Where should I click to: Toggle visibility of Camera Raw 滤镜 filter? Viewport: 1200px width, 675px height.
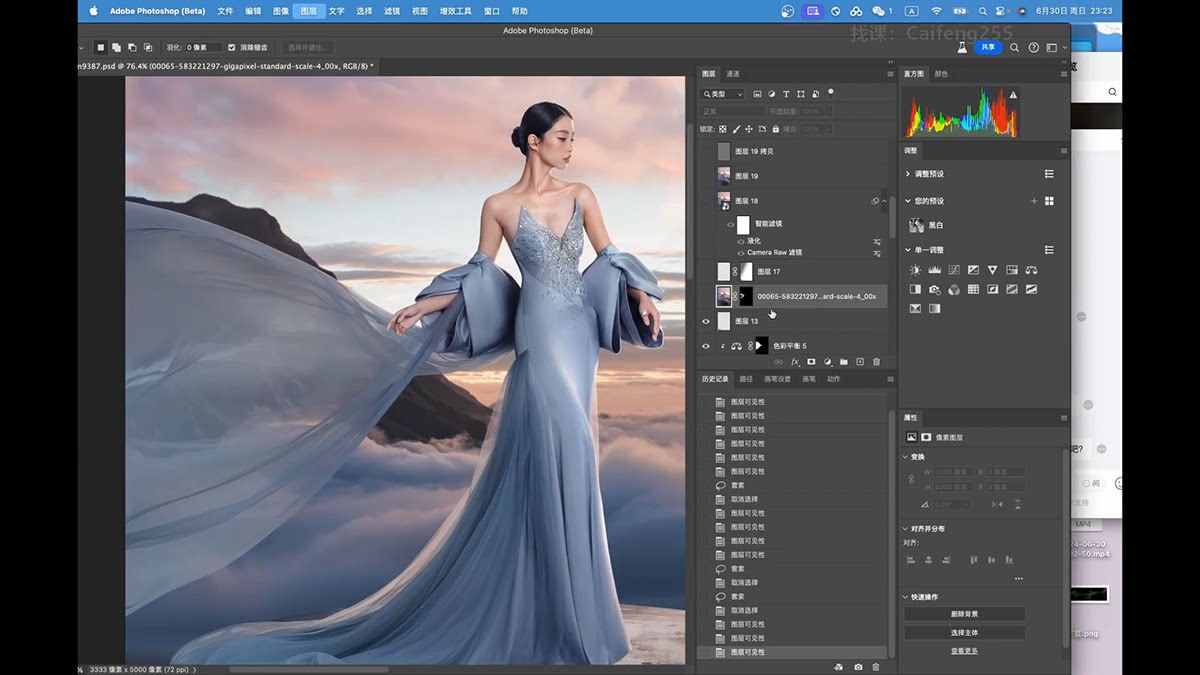coord(740,253)
